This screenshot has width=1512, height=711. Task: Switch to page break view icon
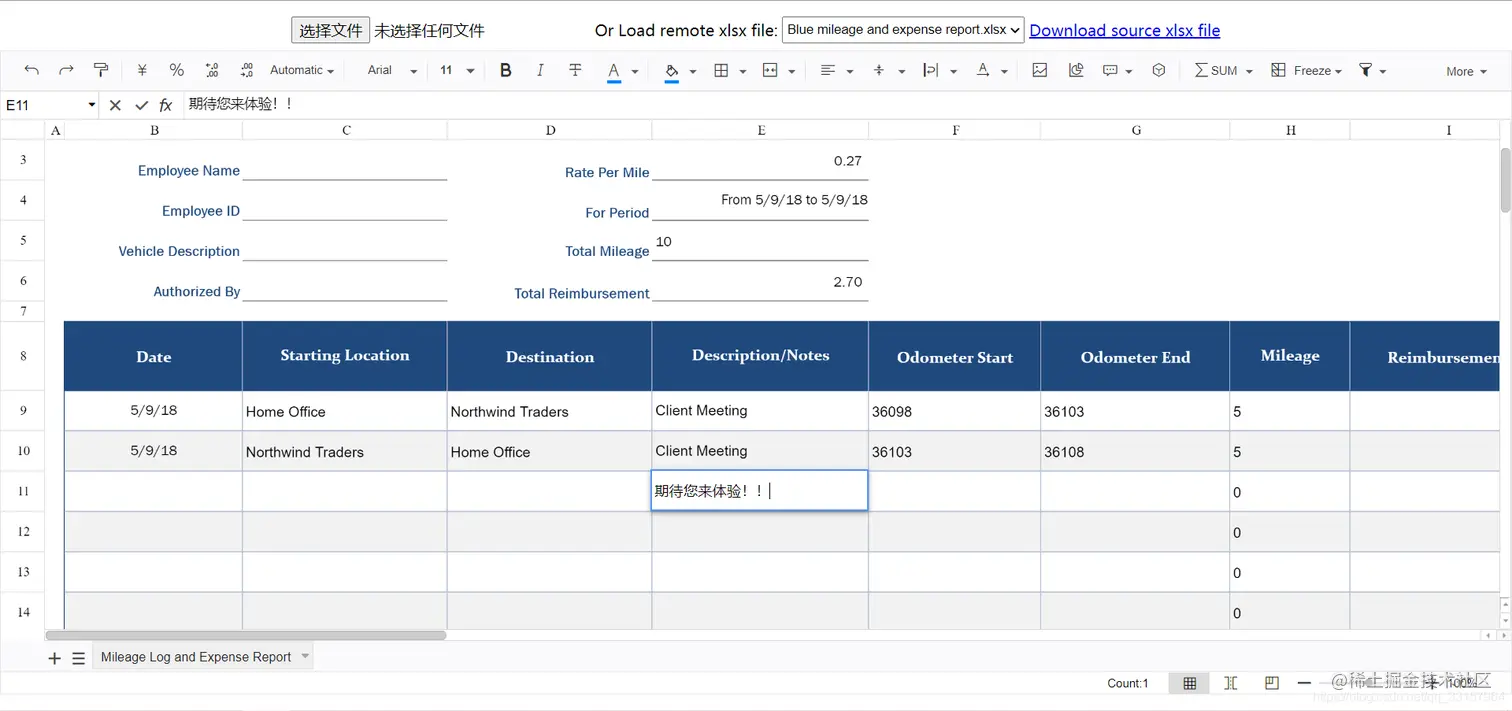tap(1231, 683)
